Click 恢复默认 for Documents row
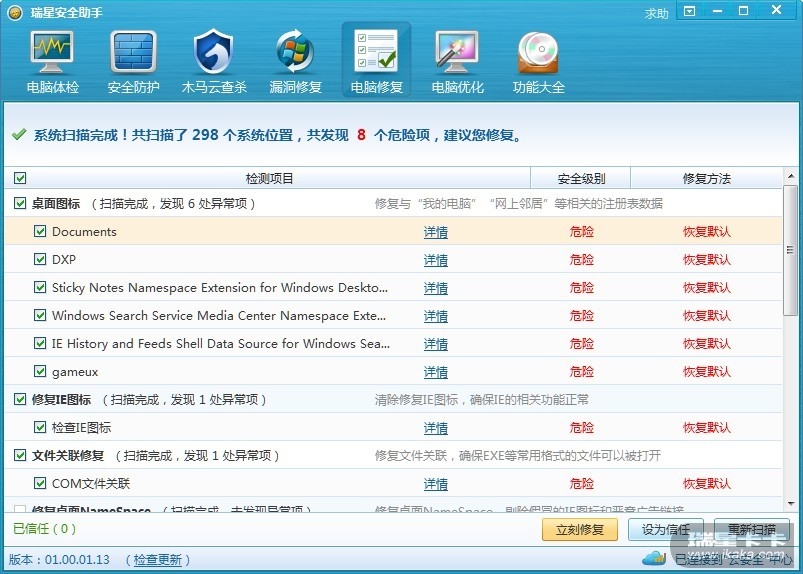Image resolution: width=803 pixels, height=574 pixels. (x=707, y=231)
